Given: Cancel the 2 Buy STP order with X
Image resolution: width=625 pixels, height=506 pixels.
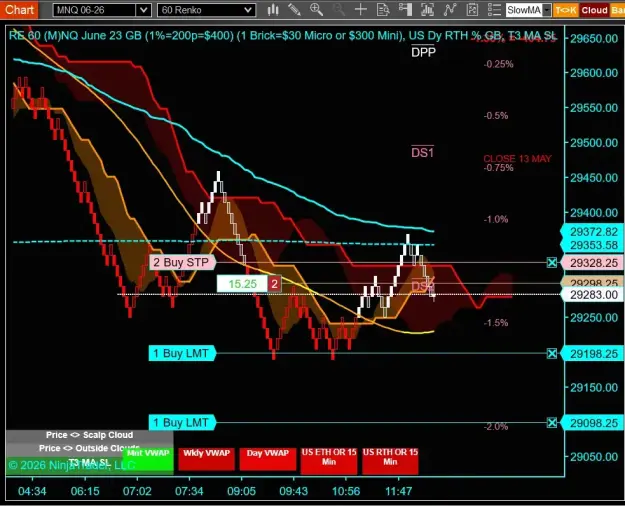Looking at the screenshot, I should pyautogui.click(x=552, y=262).
